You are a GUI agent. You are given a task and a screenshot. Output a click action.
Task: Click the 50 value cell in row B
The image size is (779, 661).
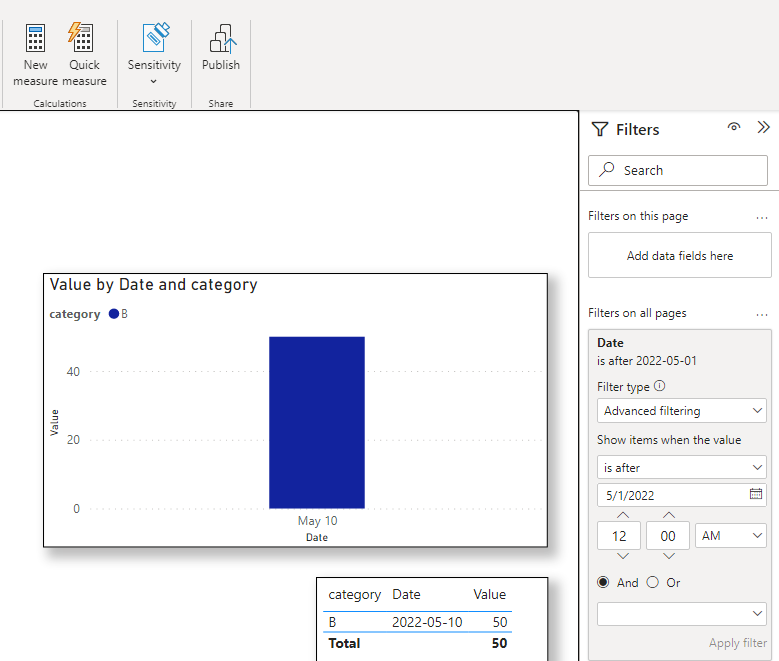tap(500, 622)
